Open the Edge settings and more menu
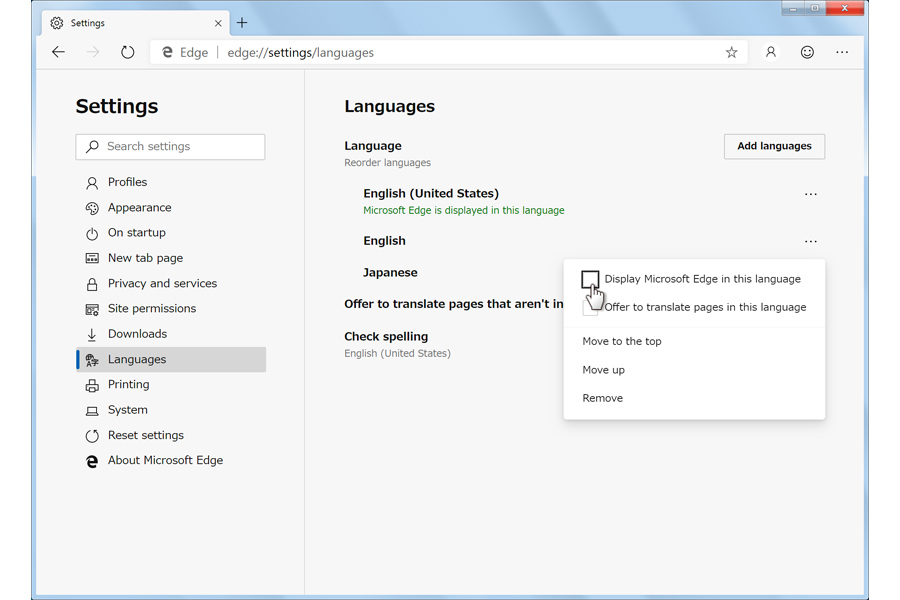This screenshot has height=600, width=900. tap(842, 52)
